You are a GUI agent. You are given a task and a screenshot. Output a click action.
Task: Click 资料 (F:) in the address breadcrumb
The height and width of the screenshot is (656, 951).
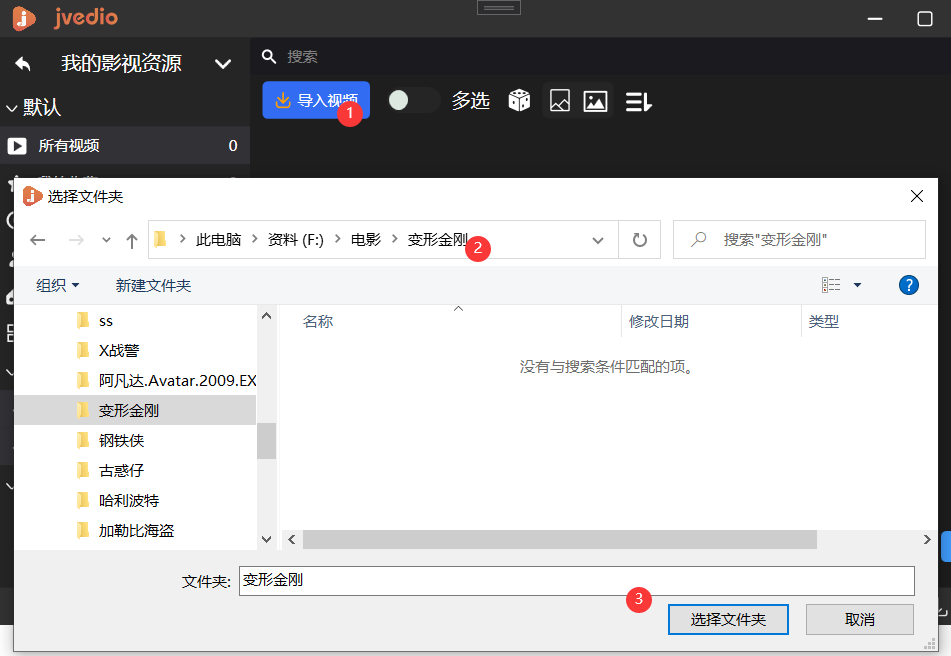click(296, 239)
